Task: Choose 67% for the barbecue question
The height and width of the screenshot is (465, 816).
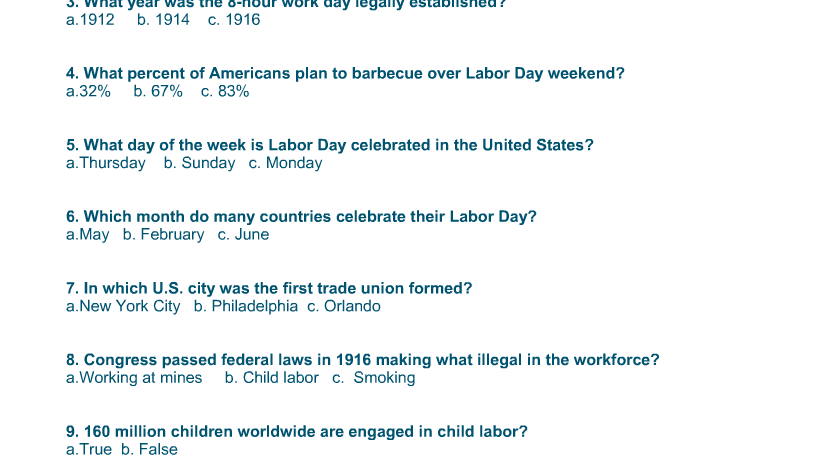Action: (x=158, y=91)
